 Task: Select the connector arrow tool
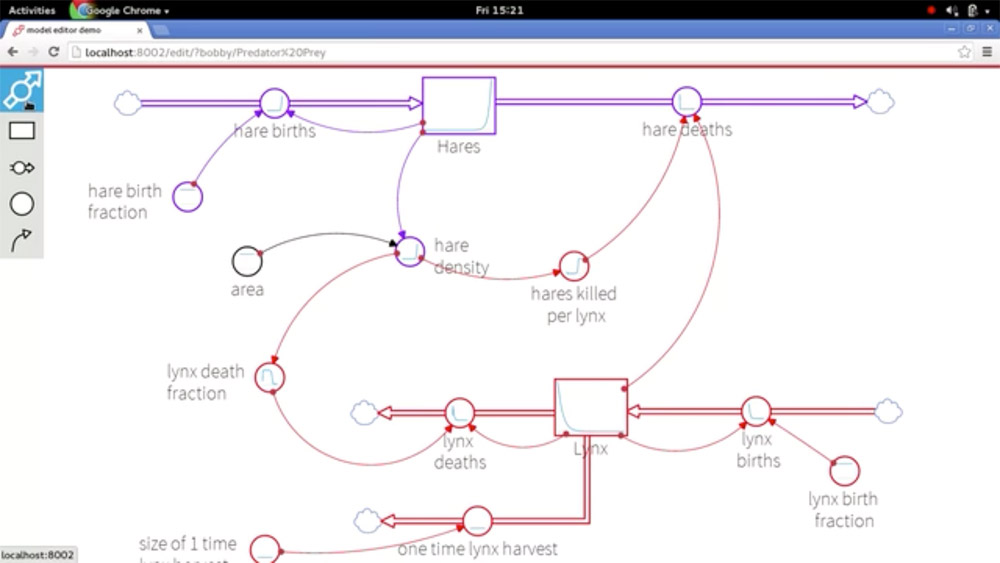click(21, 240)
